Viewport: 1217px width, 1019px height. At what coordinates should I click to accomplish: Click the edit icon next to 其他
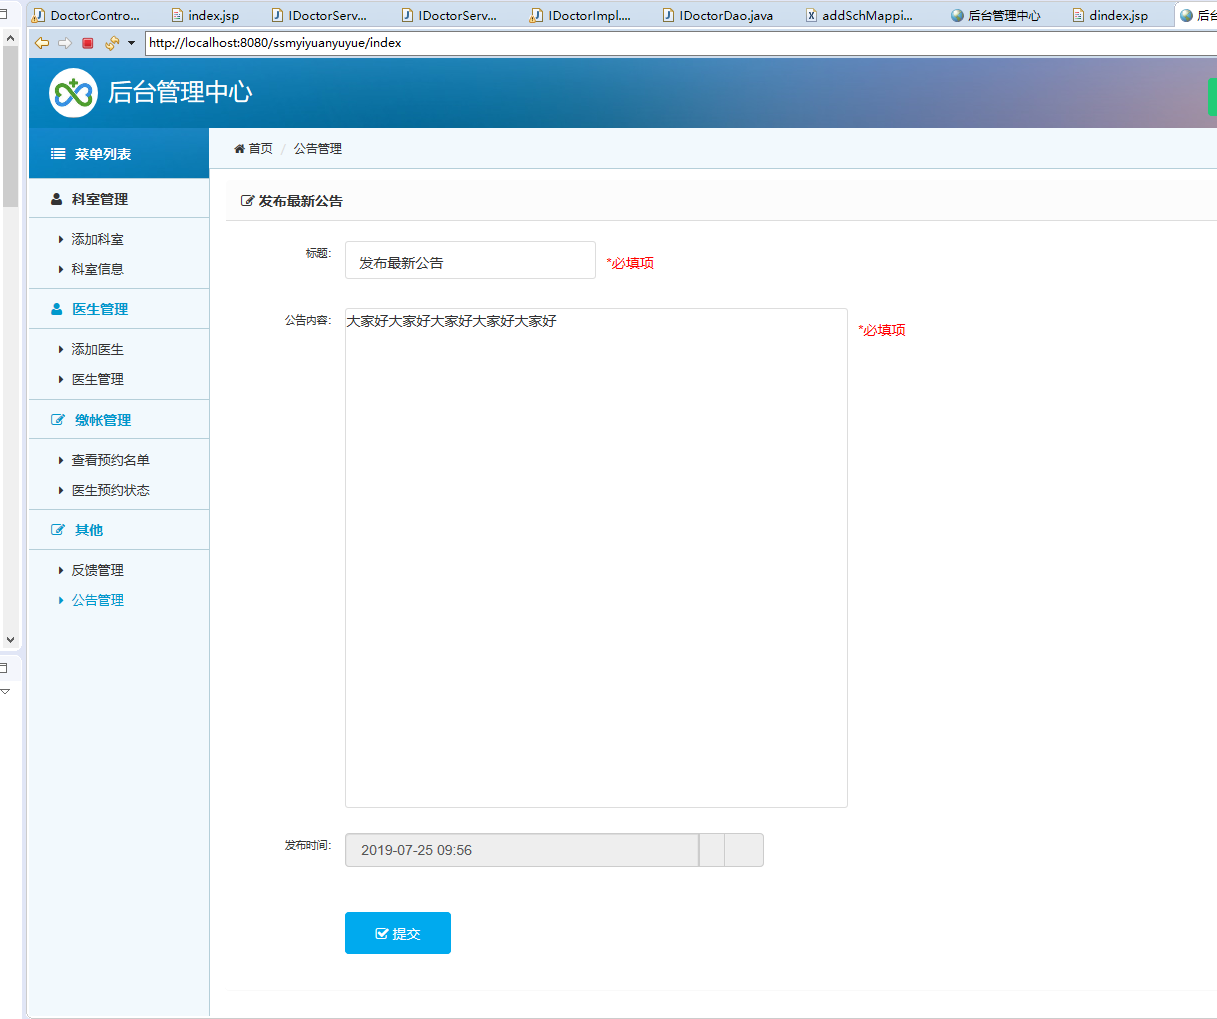pos(55,529)
